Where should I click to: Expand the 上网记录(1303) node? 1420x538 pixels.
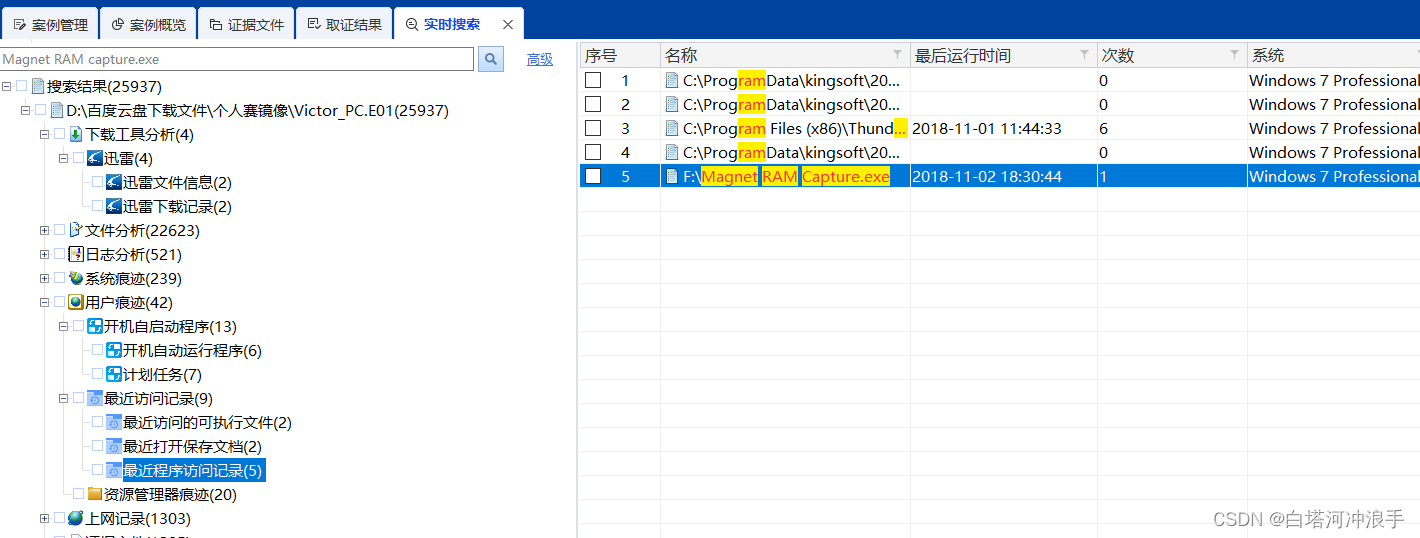(44, 518)
